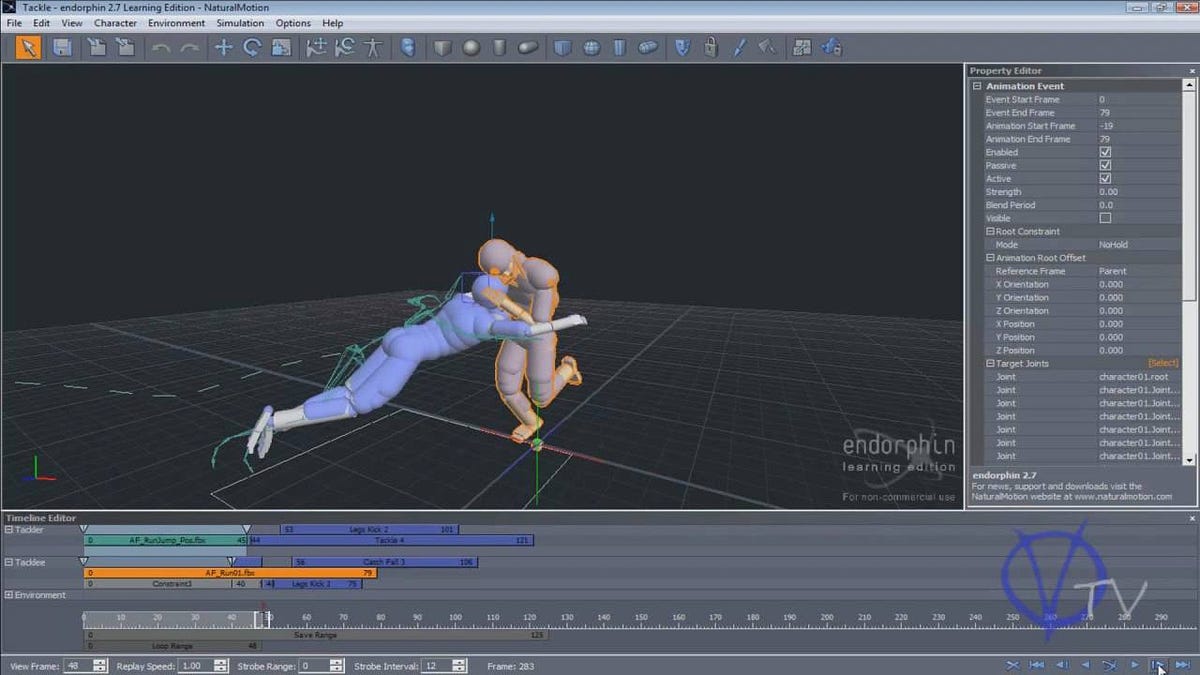Select the Translate (move) tool icon
The image size is (1200, 675).
[x=223, y=47]
